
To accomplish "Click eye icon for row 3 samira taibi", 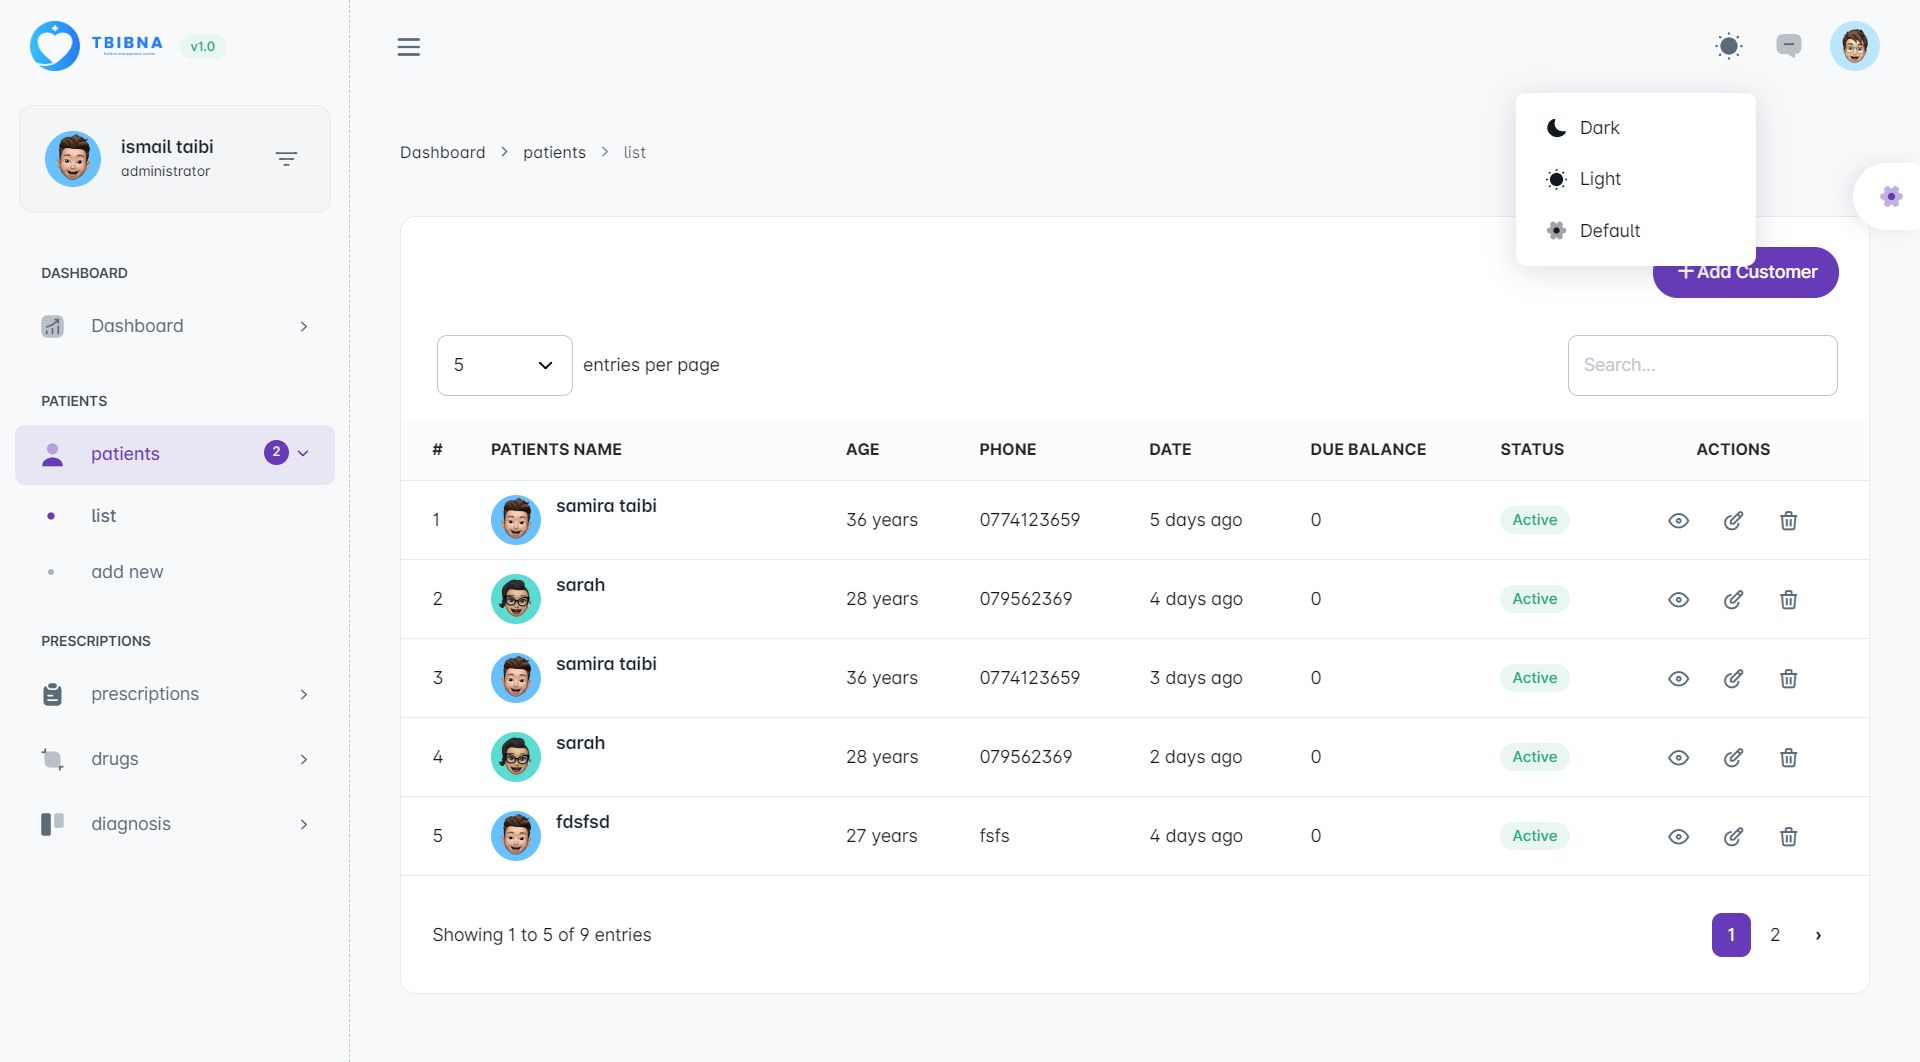I will (x=1678, y=678).
